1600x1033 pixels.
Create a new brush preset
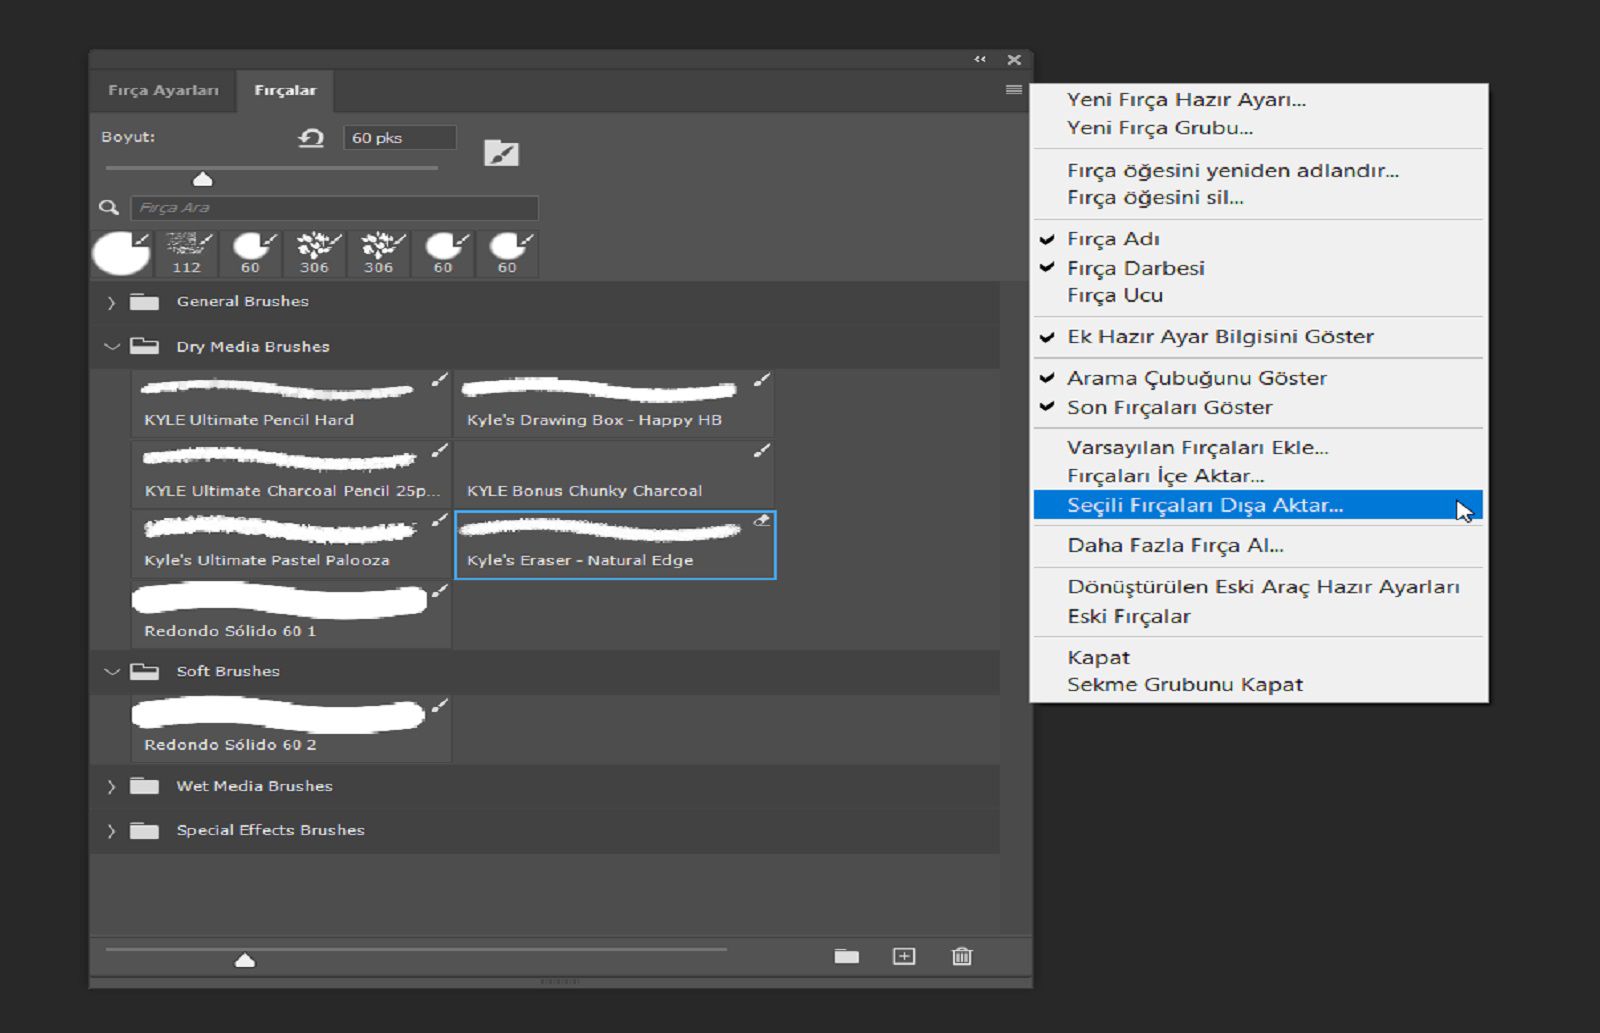point(904,957)
